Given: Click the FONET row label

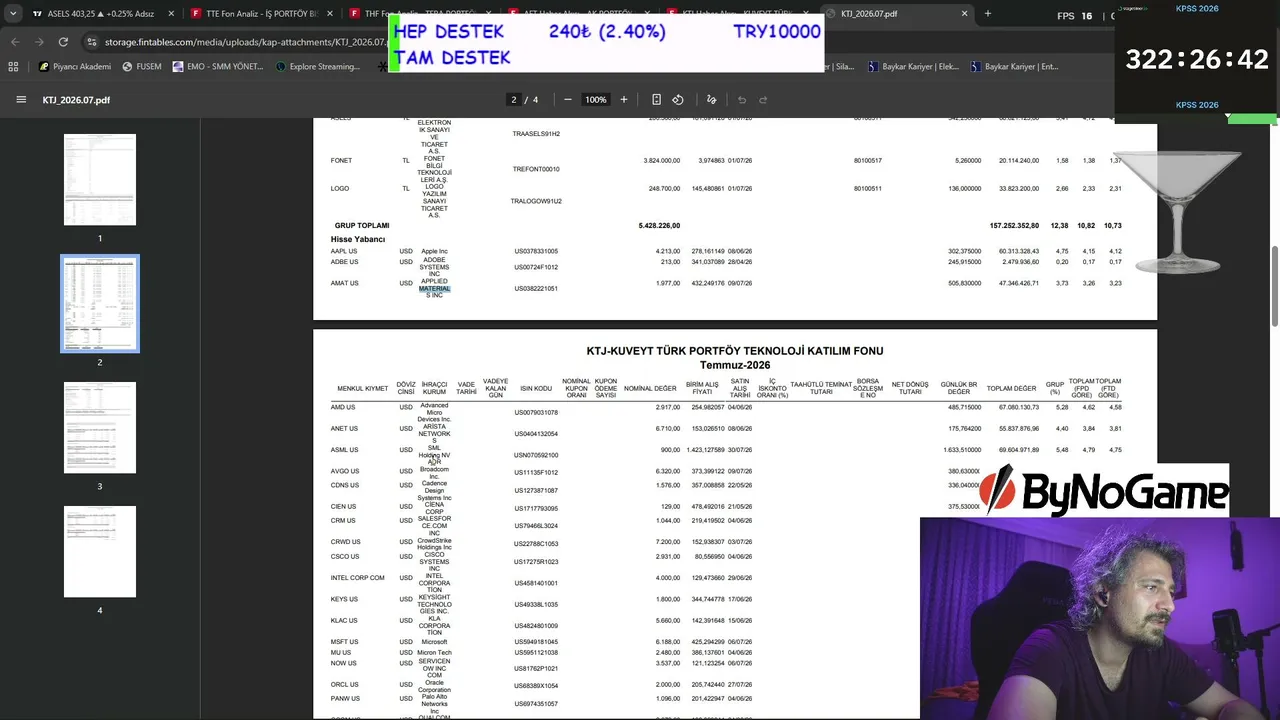Looking at the screenshot, I should (x=342, y=161).
